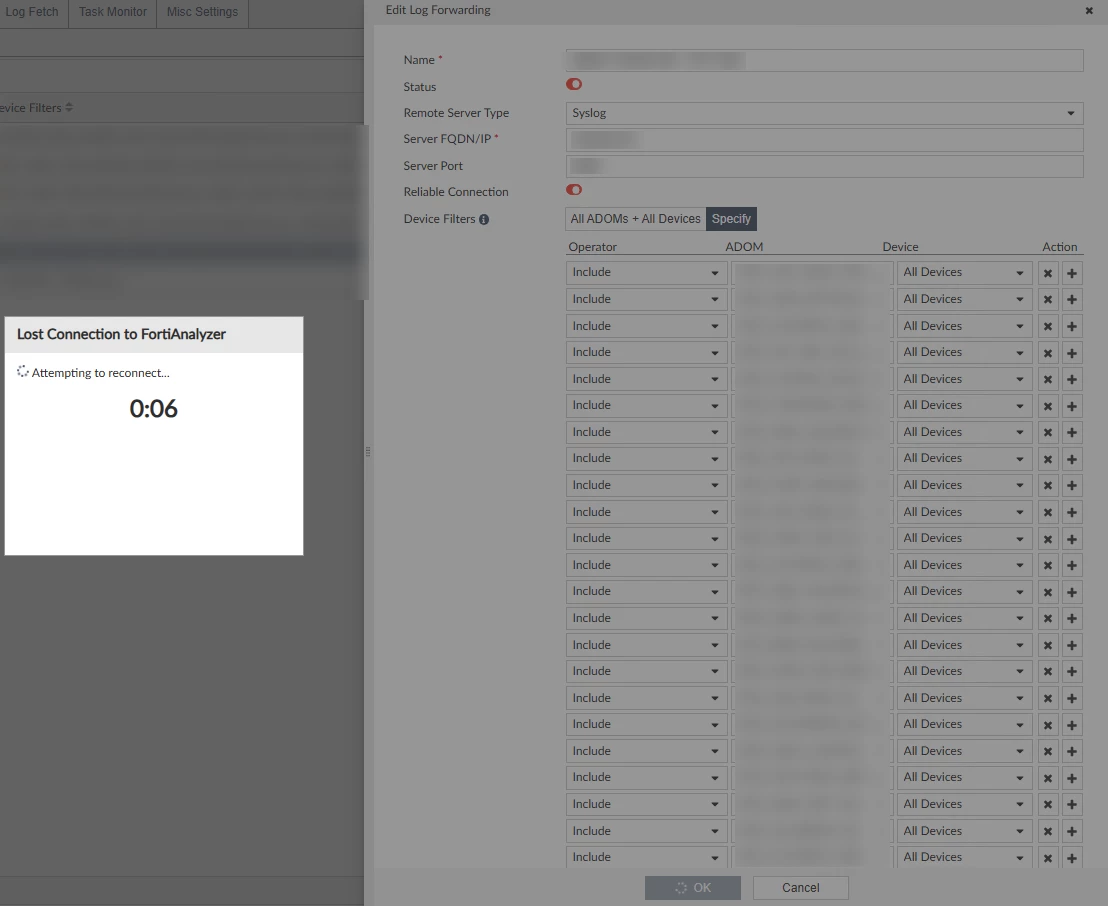The width and height of the screenshot is (1108, 906).
Task: Click the Device Filters info icon
Action: coord(484,219)
